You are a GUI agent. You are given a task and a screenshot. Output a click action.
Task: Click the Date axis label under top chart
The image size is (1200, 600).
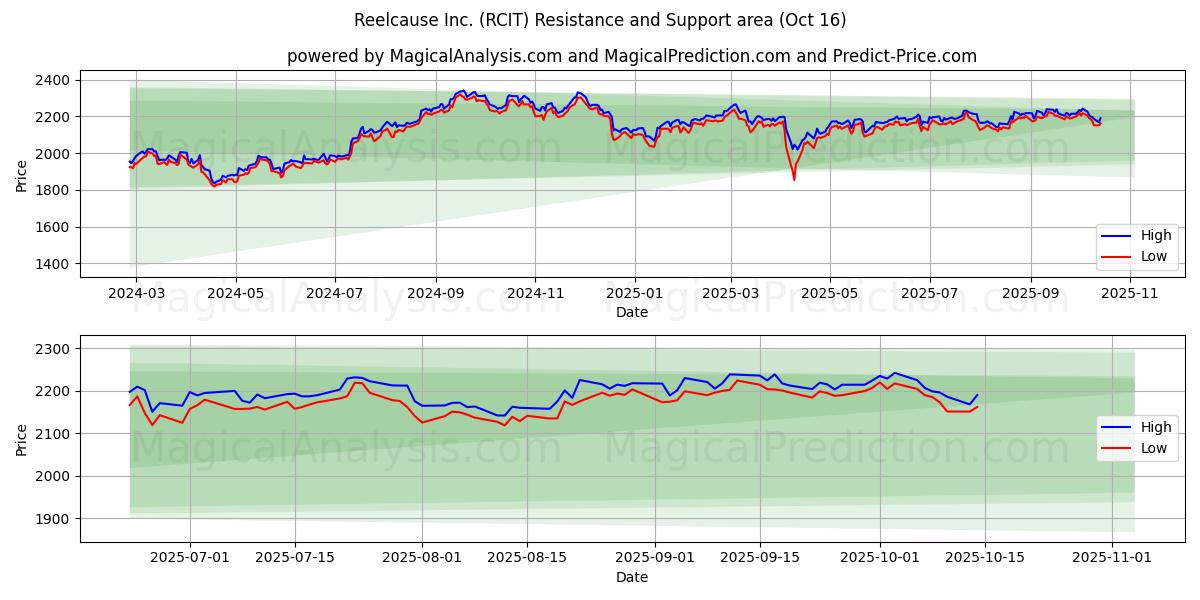coord(631,312)
